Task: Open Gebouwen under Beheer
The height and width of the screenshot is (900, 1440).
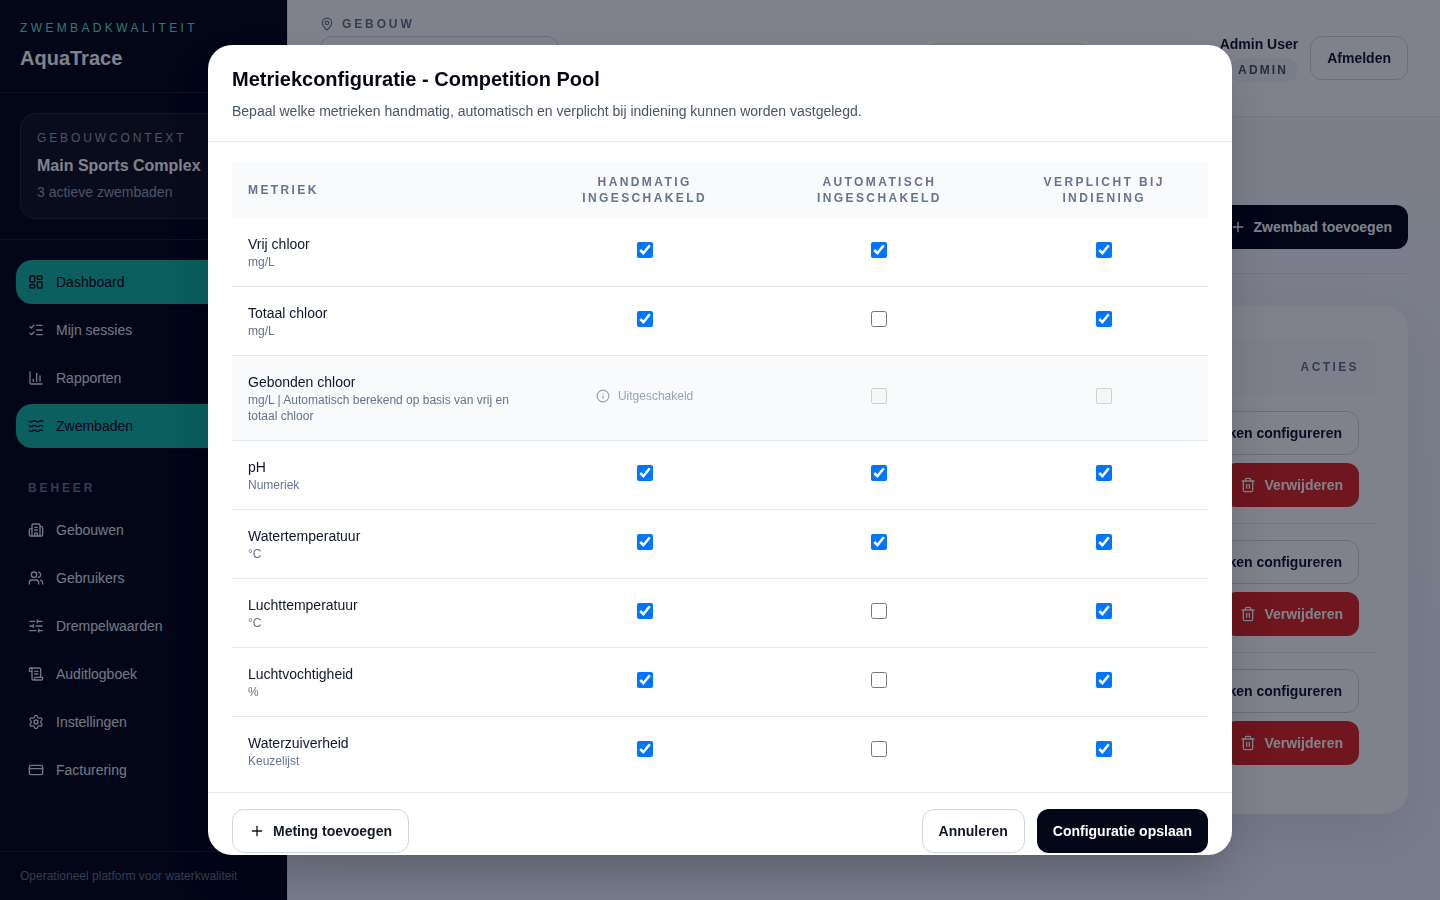Action: (112, 530)
